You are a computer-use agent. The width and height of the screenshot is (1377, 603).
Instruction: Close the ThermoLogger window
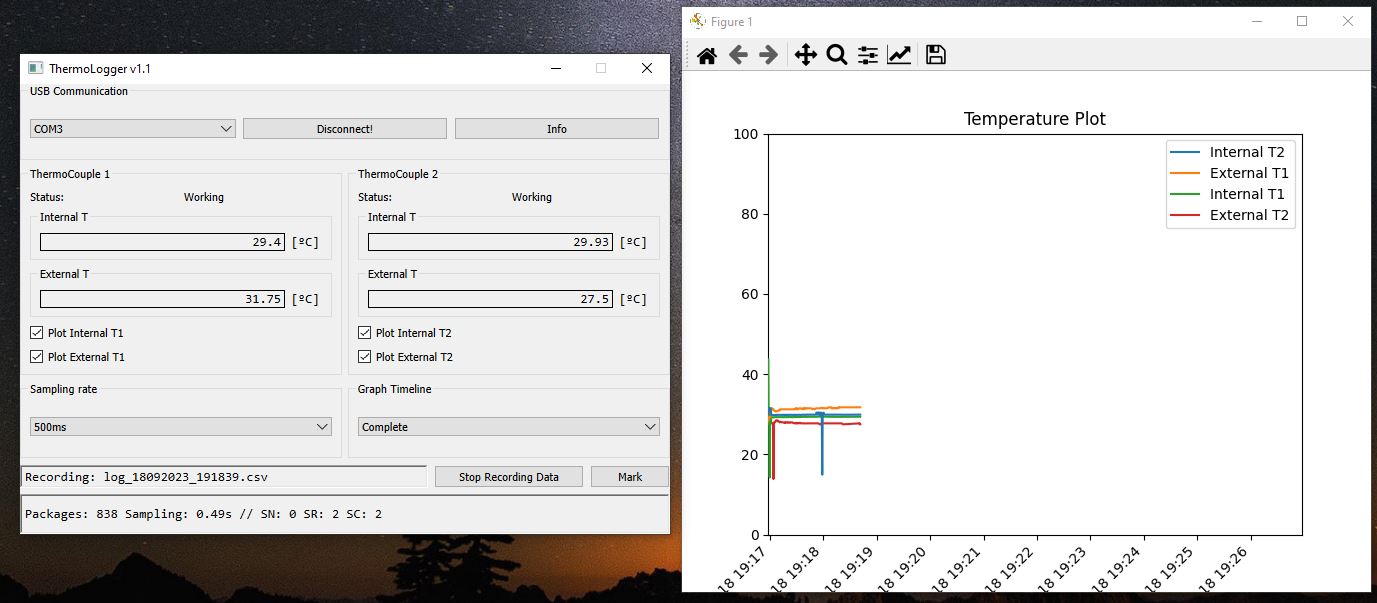click(x=647, y=68)
